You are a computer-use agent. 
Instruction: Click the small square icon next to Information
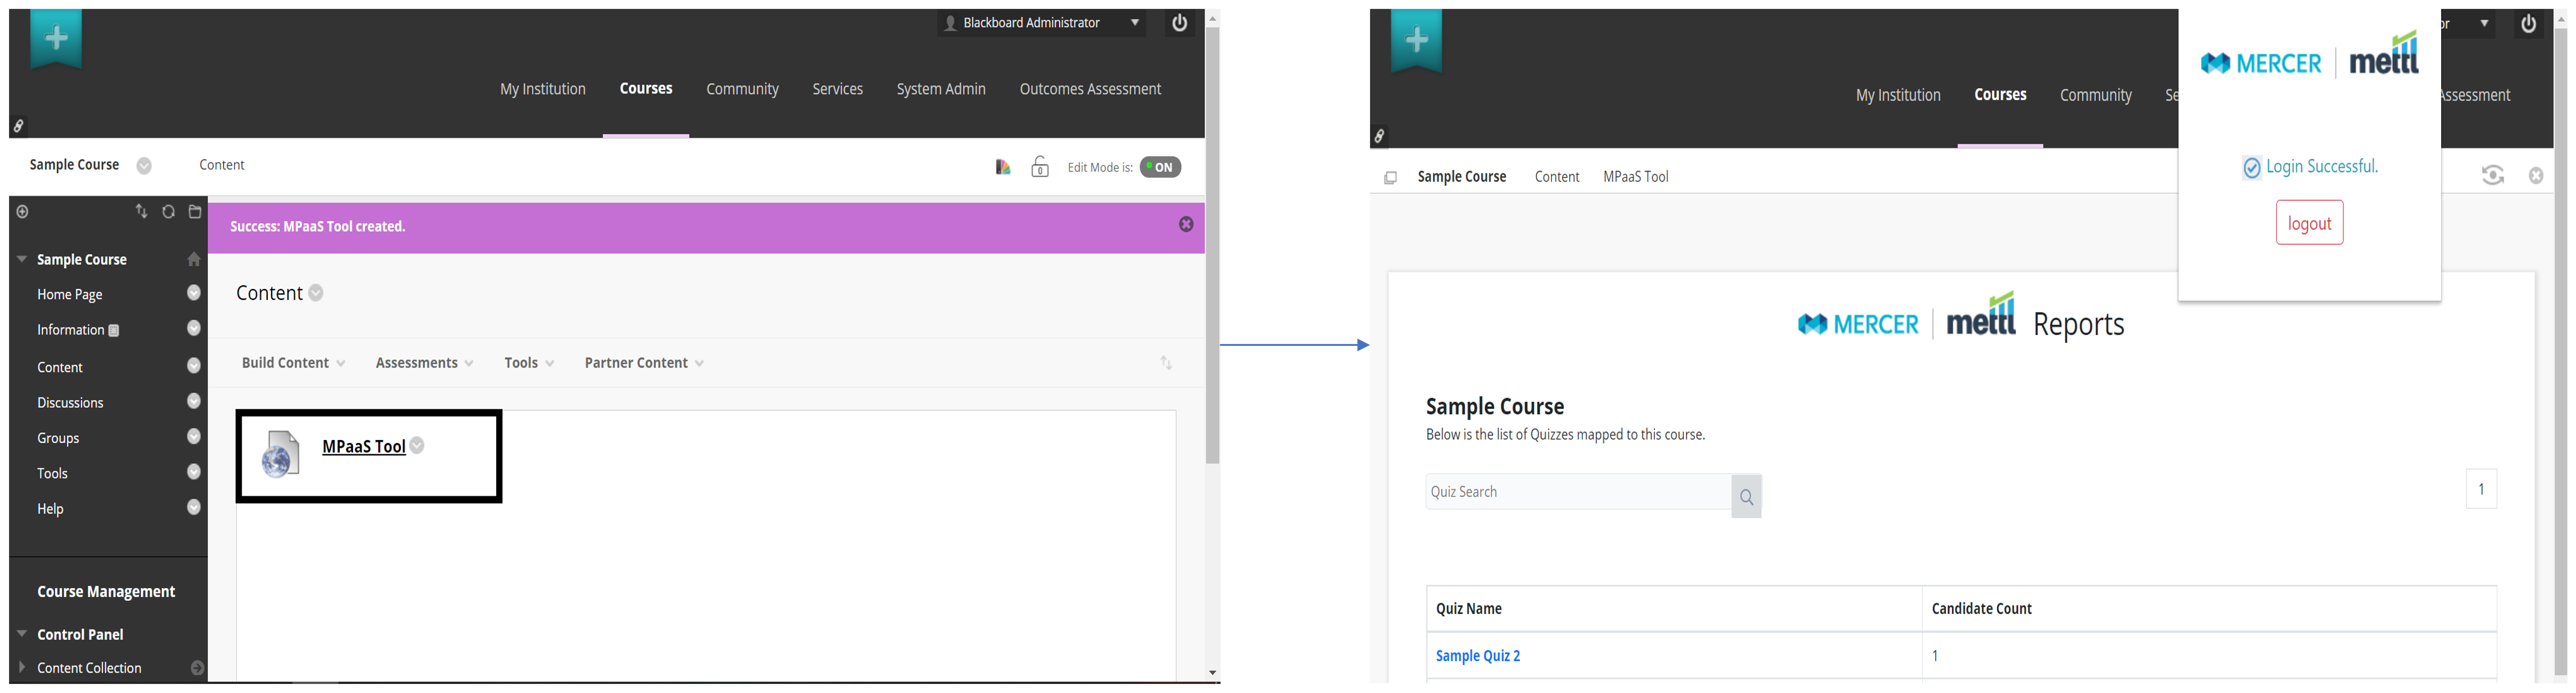tap(114, 330)
